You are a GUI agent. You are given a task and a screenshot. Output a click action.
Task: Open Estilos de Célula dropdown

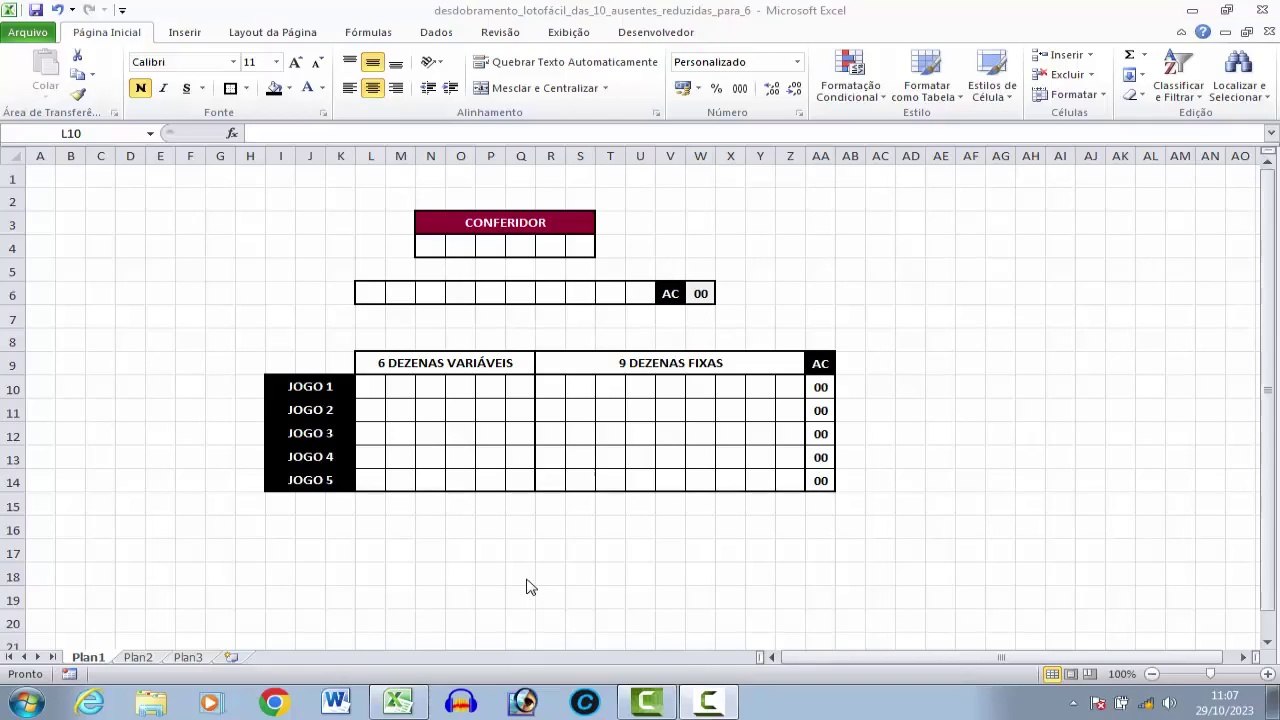(991, 76)
